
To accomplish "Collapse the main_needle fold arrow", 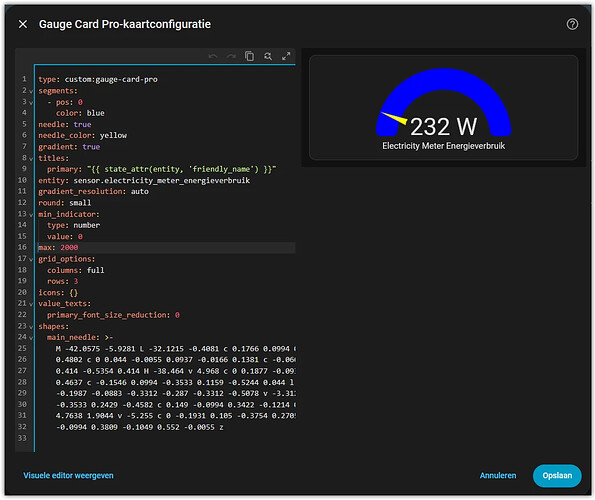I will pos(31,337).
